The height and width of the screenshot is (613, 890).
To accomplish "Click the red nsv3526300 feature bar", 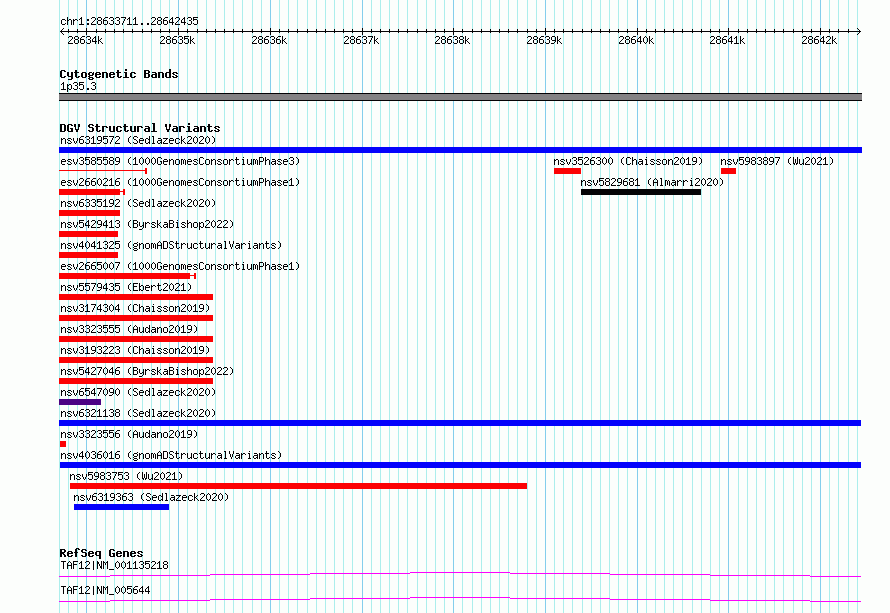I will [x=568, y=171].
